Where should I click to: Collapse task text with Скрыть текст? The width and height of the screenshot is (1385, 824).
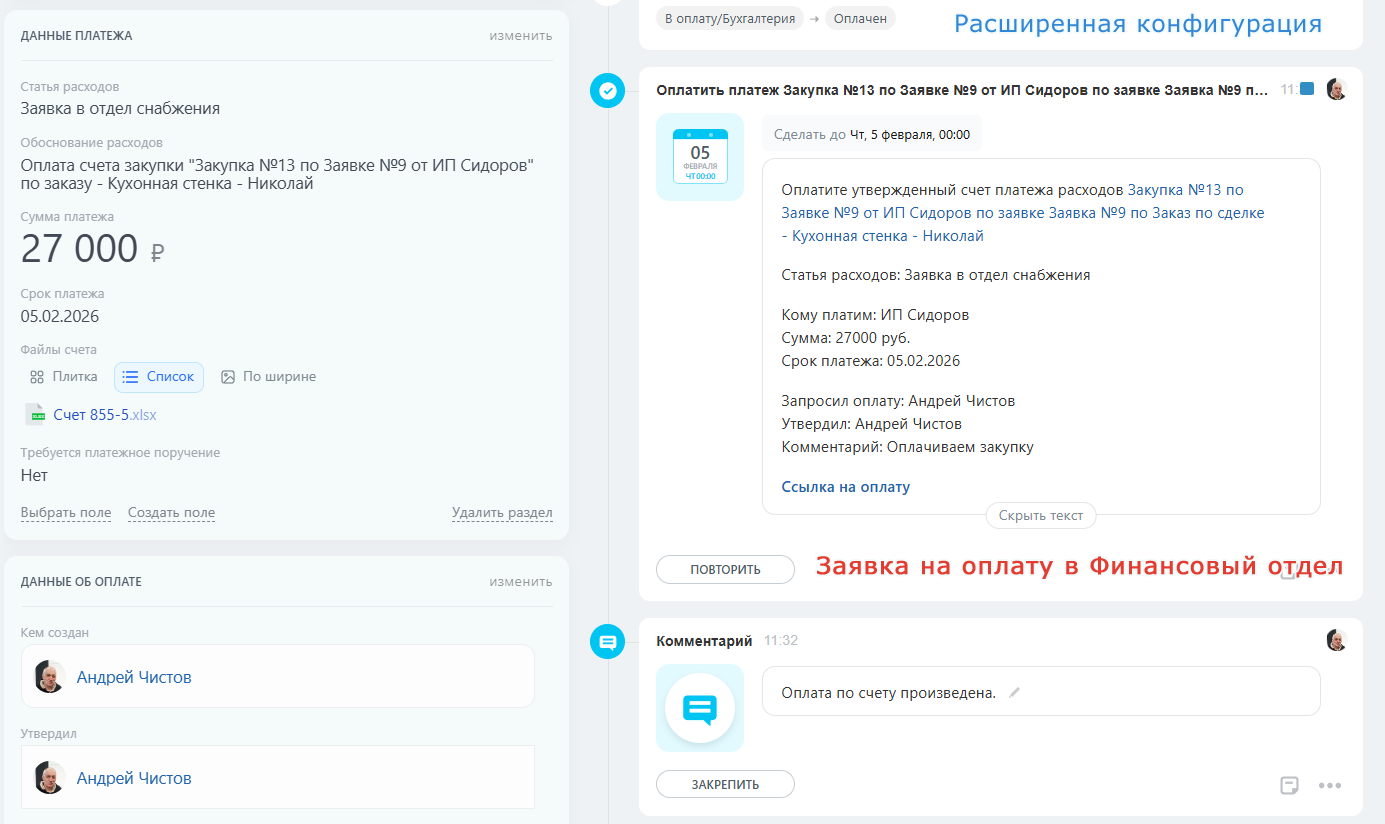pyautogui.click(x=1040, y=516)
